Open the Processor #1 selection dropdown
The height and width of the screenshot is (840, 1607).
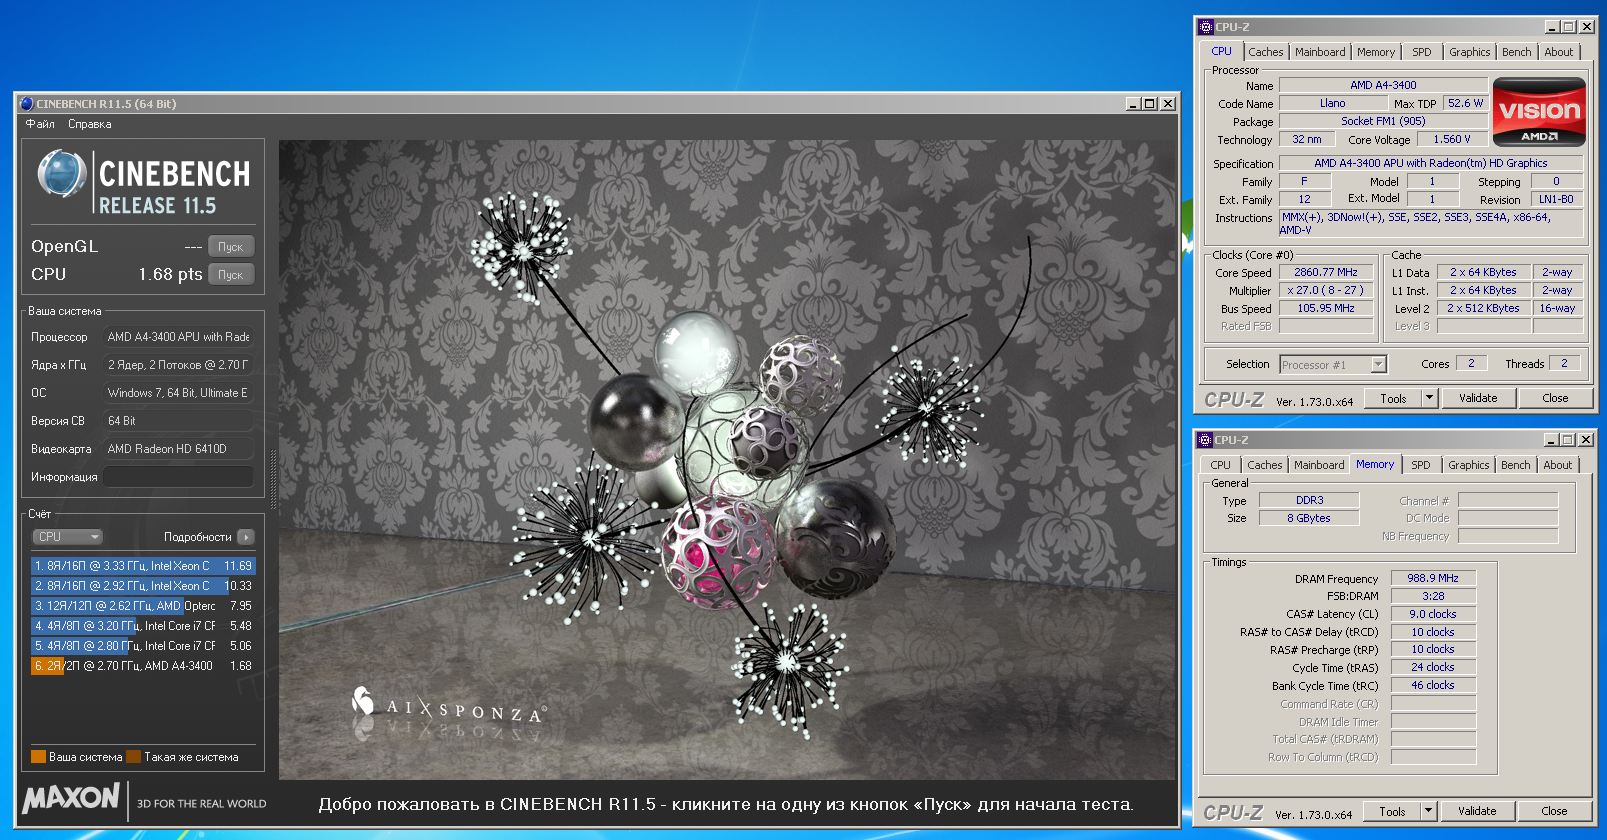click(x=1333, y=365)
